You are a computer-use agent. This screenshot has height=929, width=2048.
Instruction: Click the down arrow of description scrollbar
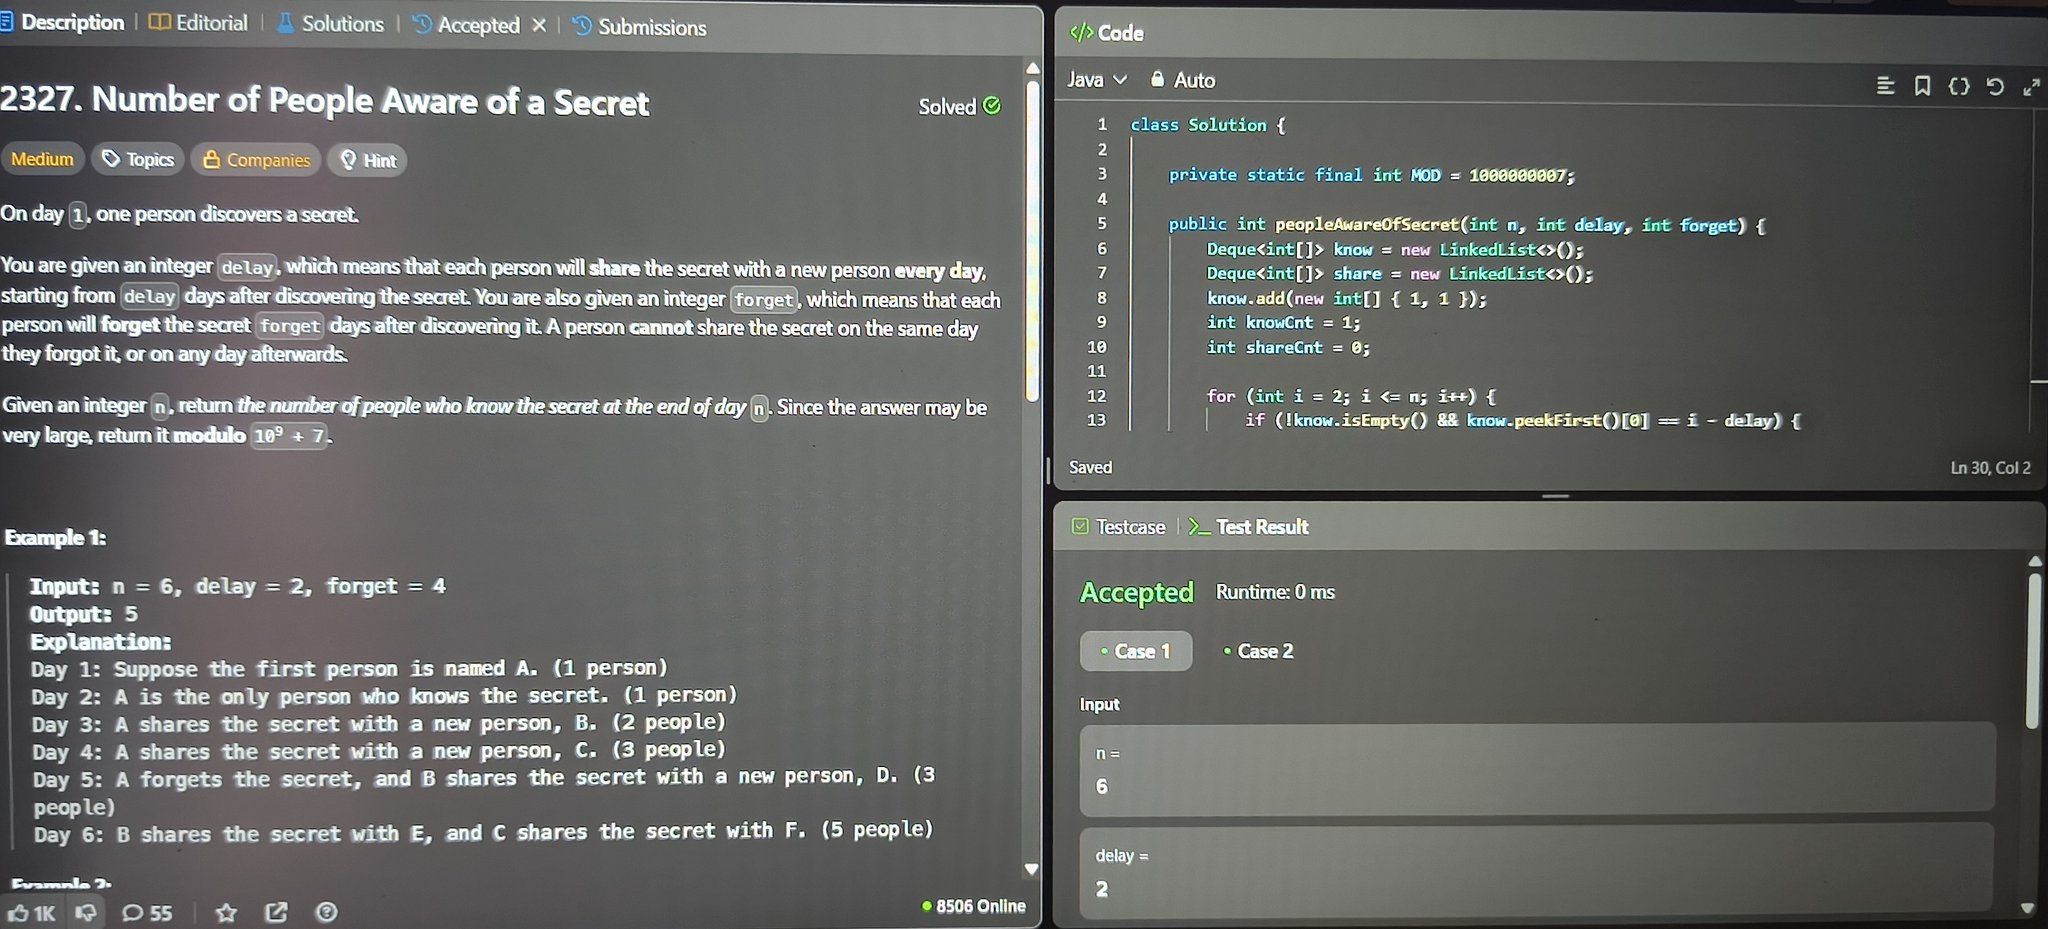click(1032, 870)
